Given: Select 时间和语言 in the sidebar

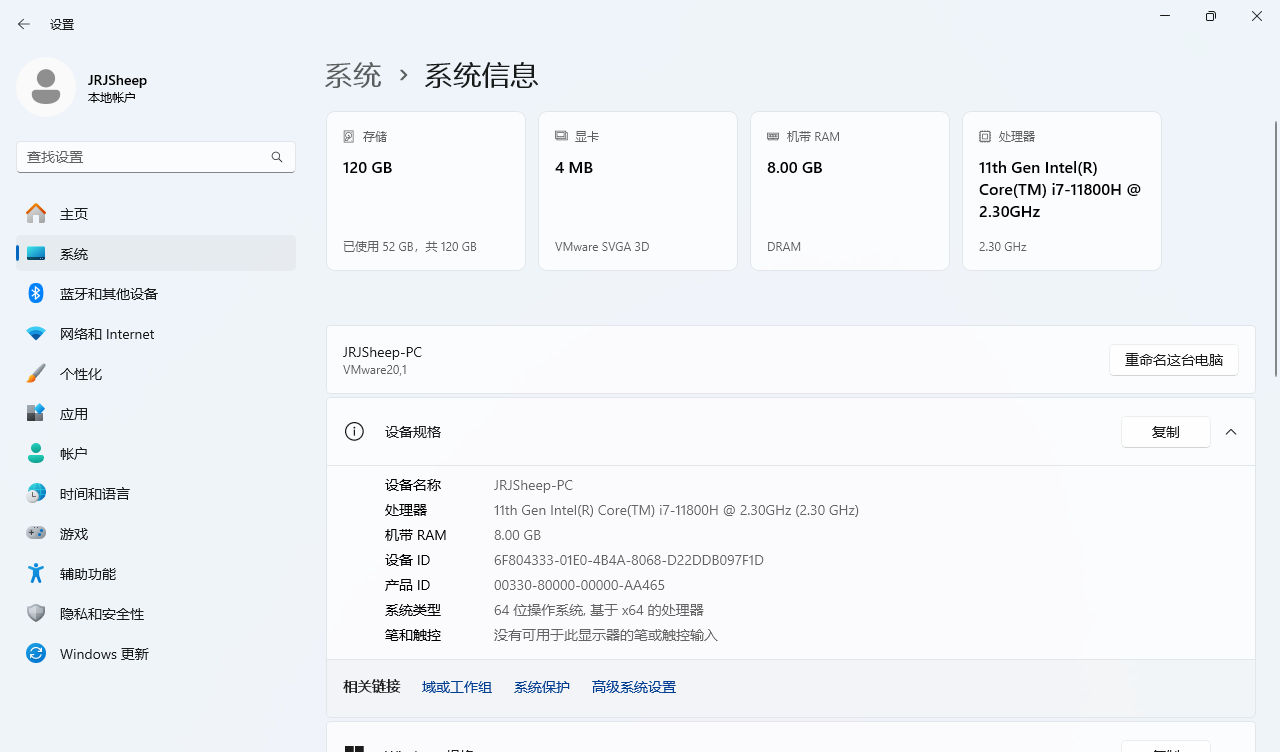Looking at the screenshot, I should click(x=94, y=494).
